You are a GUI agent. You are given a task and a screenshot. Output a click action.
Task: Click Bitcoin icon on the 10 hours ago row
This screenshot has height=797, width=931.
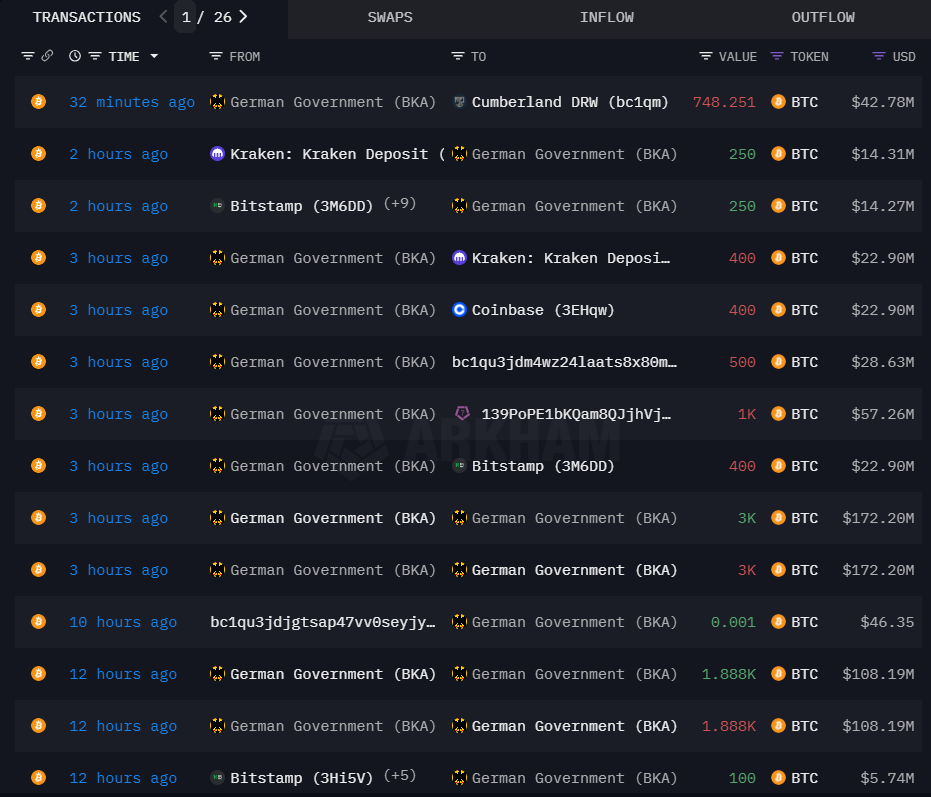(x=38, y=622)
